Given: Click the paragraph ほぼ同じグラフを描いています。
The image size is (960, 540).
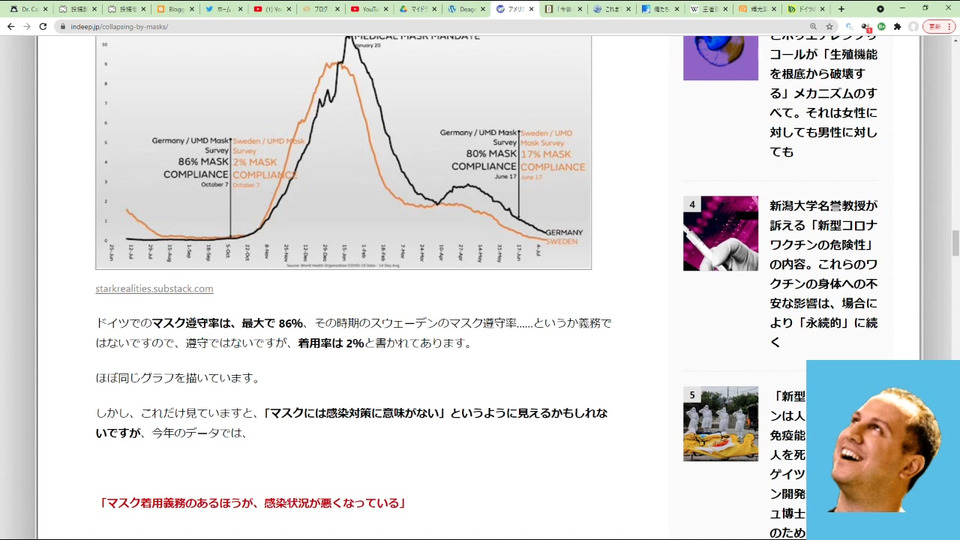Looking at the screenshot, I should [179, 378].
